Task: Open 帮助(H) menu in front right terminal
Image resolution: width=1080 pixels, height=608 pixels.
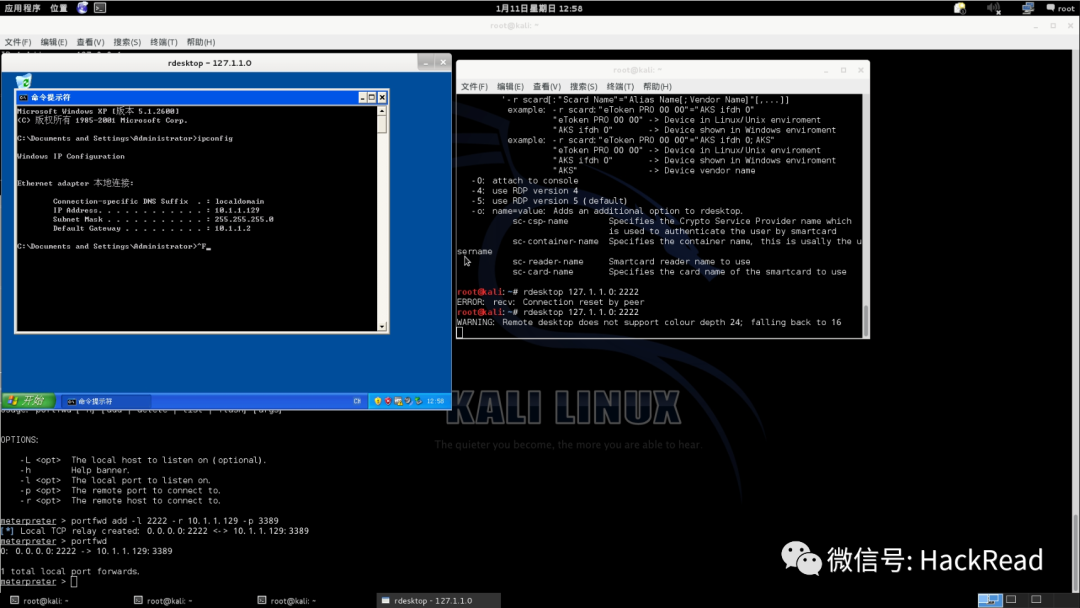Action: [x=657, y=87]
